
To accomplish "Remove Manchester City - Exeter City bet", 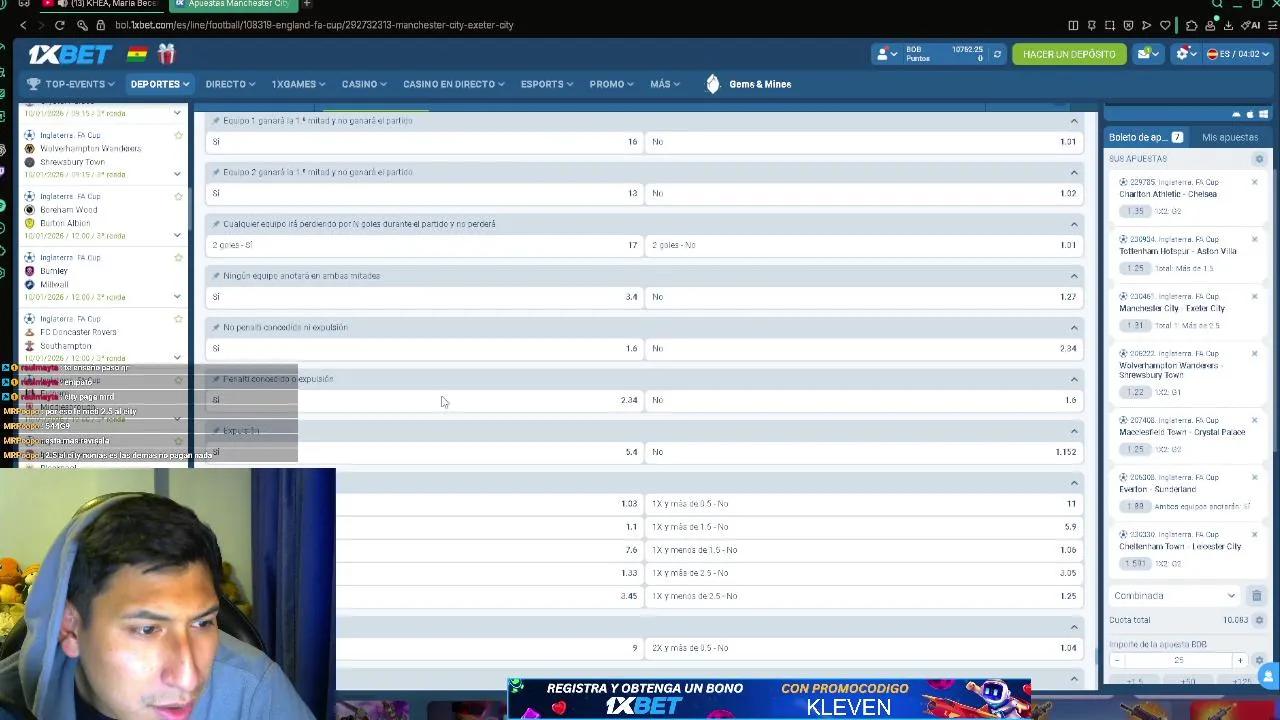I will tap(1254, 296).
